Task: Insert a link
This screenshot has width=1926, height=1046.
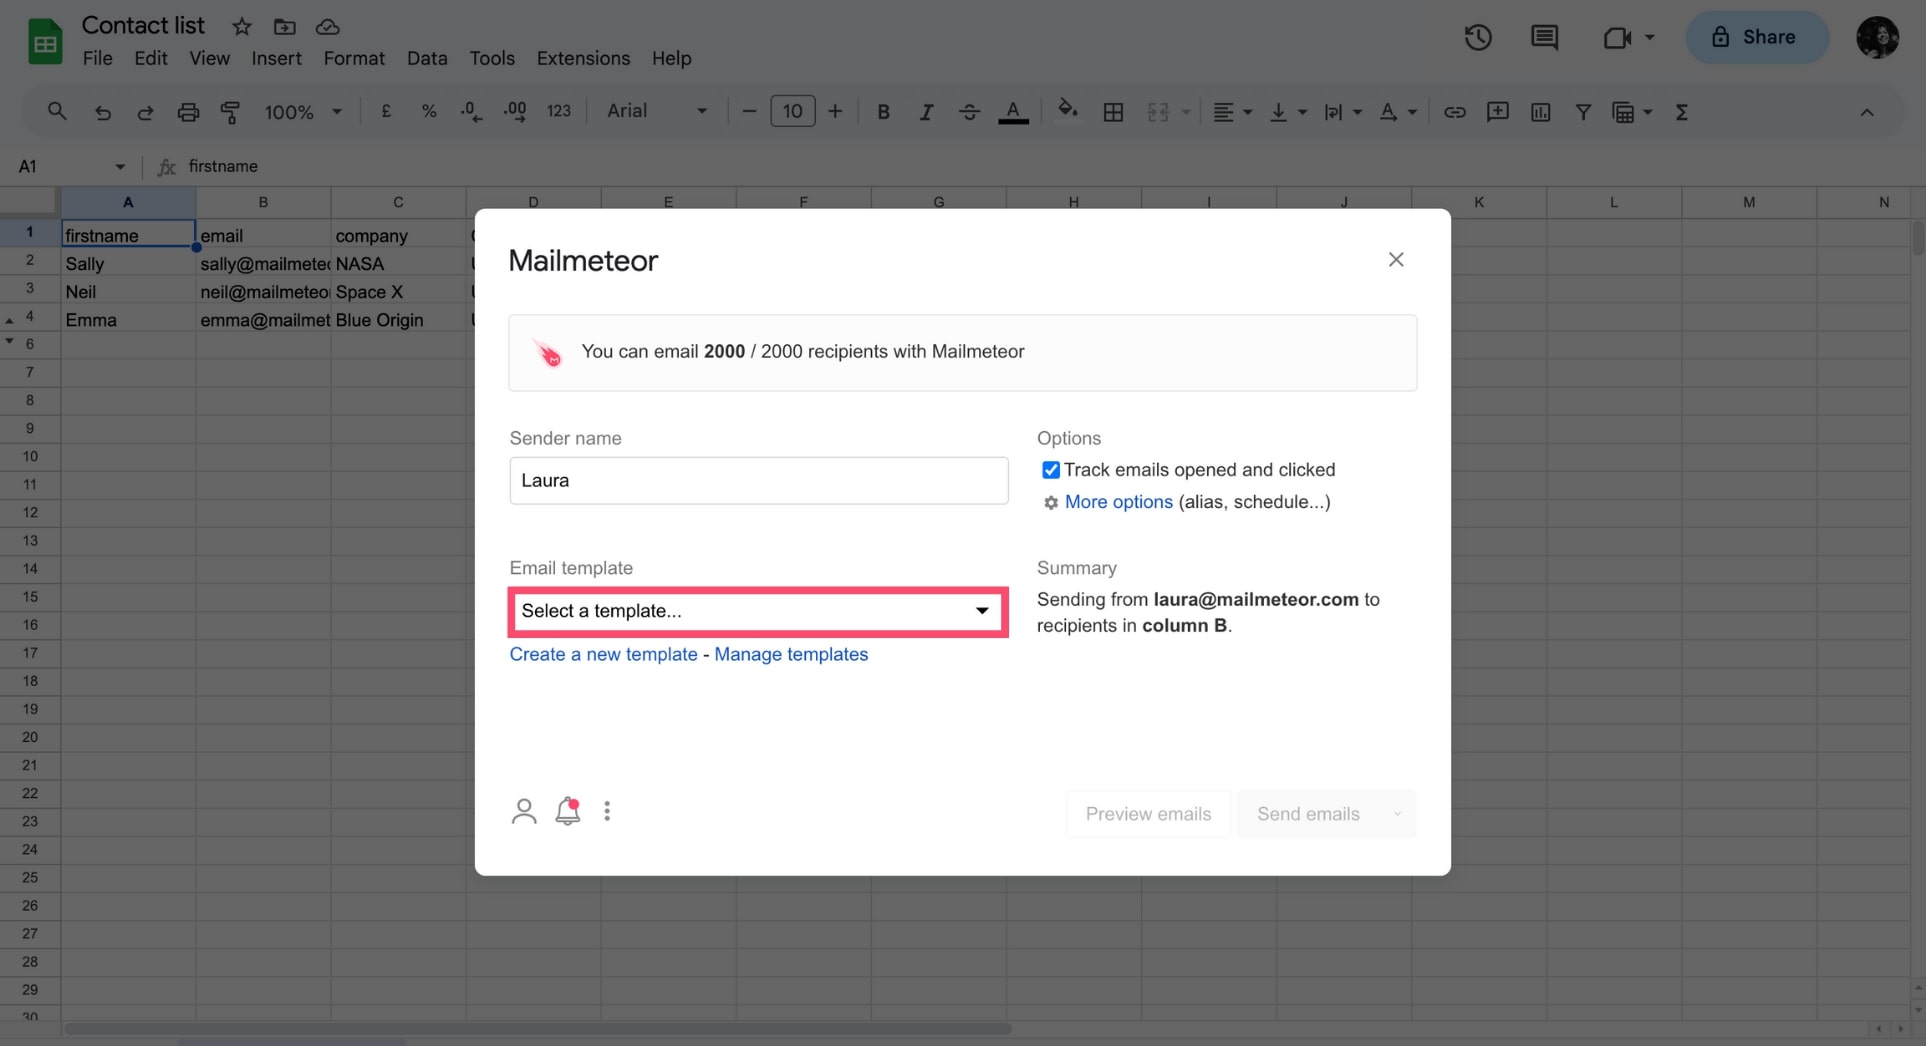Action: pyautogui.click(x=1454, y=112)
